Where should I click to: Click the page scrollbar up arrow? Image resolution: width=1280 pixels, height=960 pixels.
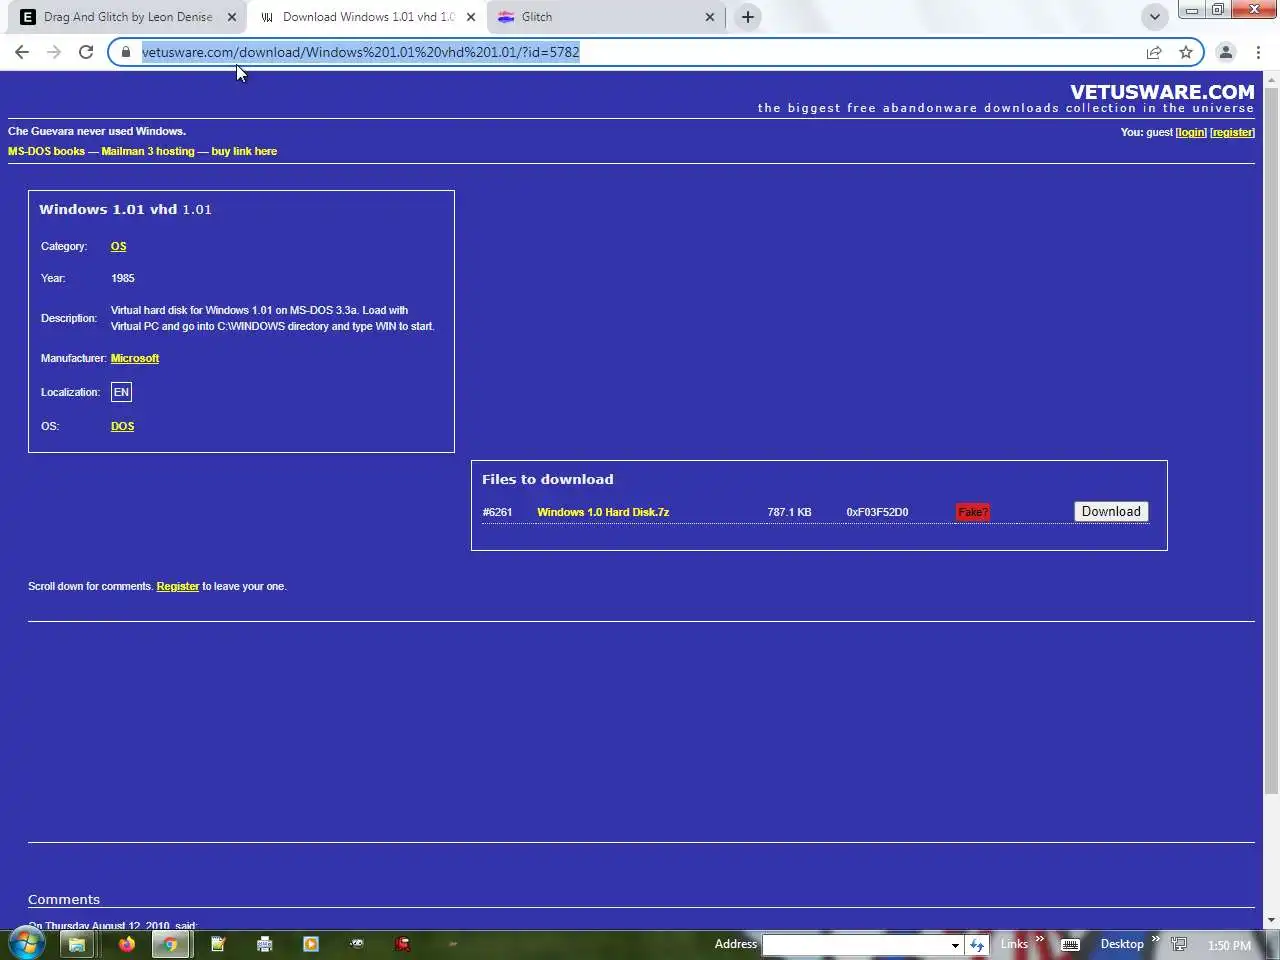(x=1271, y=79)
